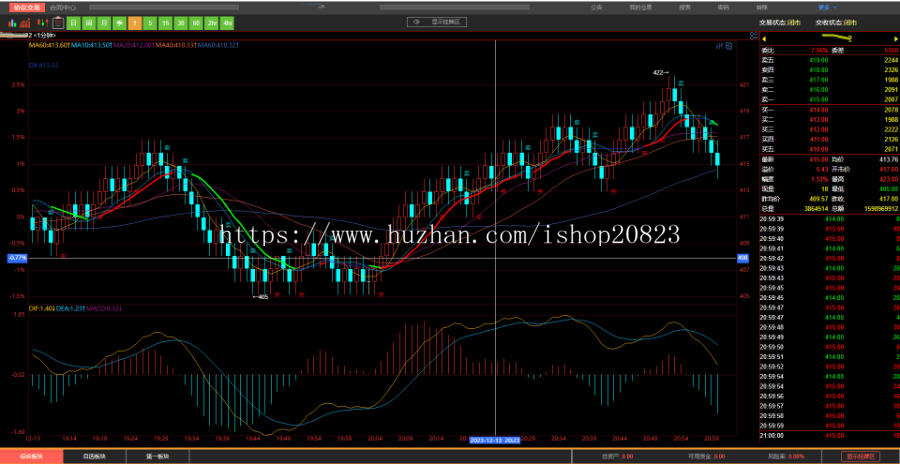Select the bar chart type icon
The width and height of the screenshot is (900, 464).
11,23
